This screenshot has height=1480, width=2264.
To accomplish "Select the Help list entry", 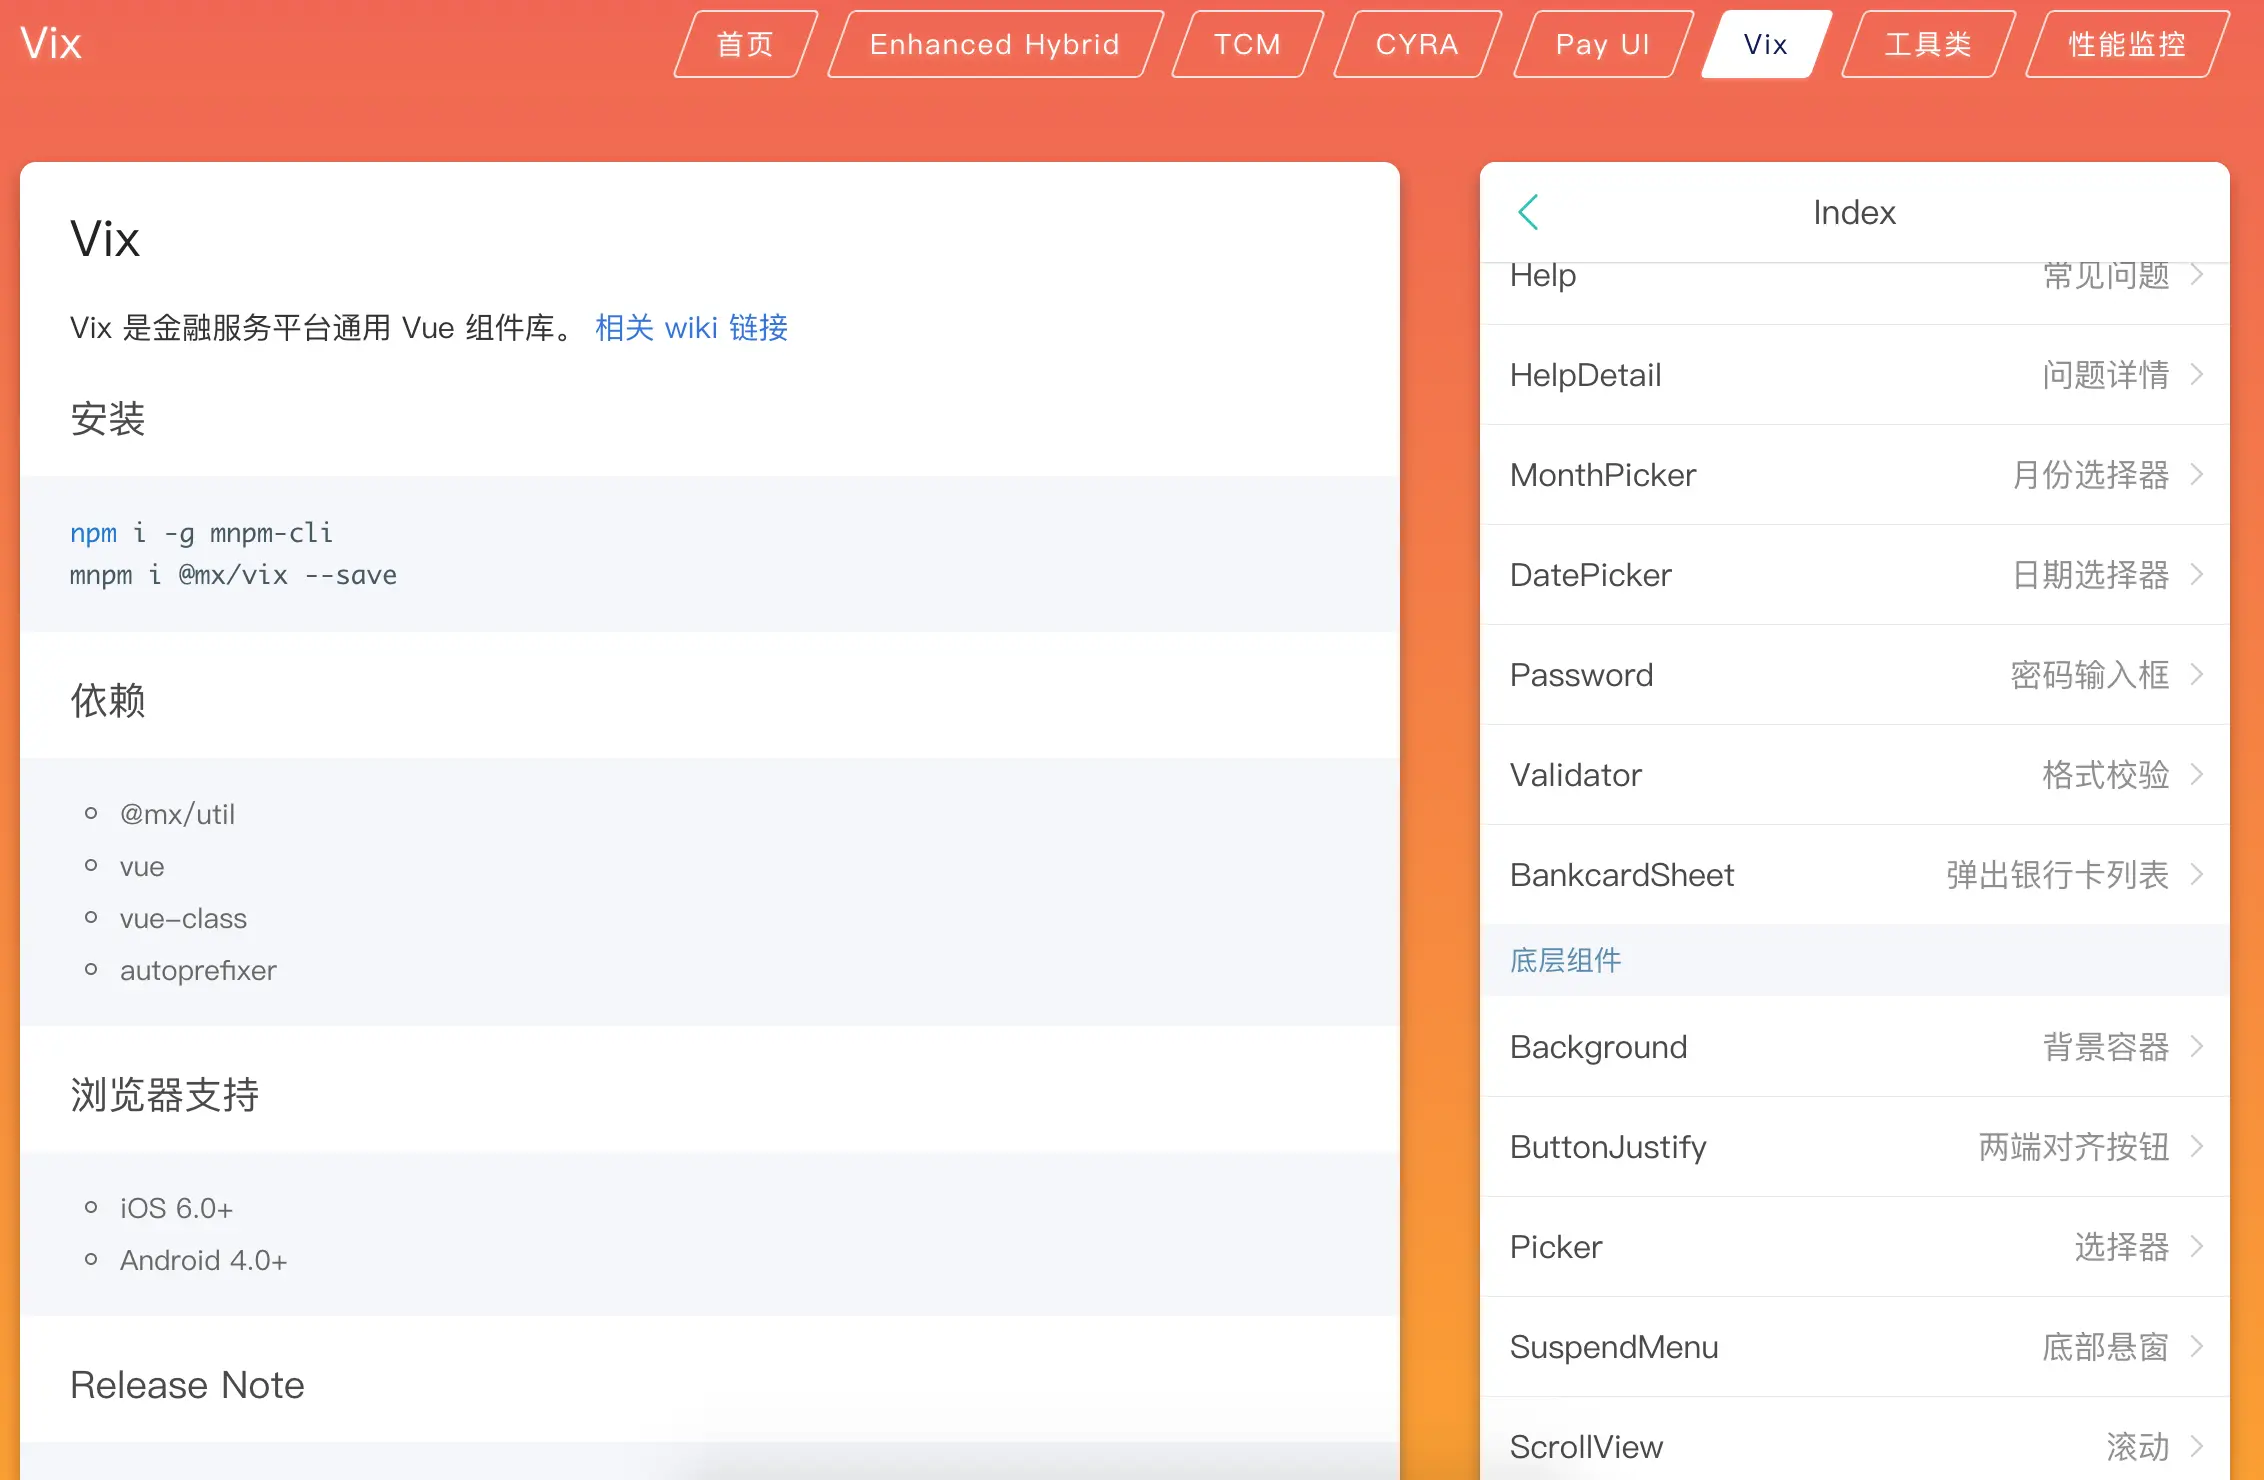I will pos(1854,280).
